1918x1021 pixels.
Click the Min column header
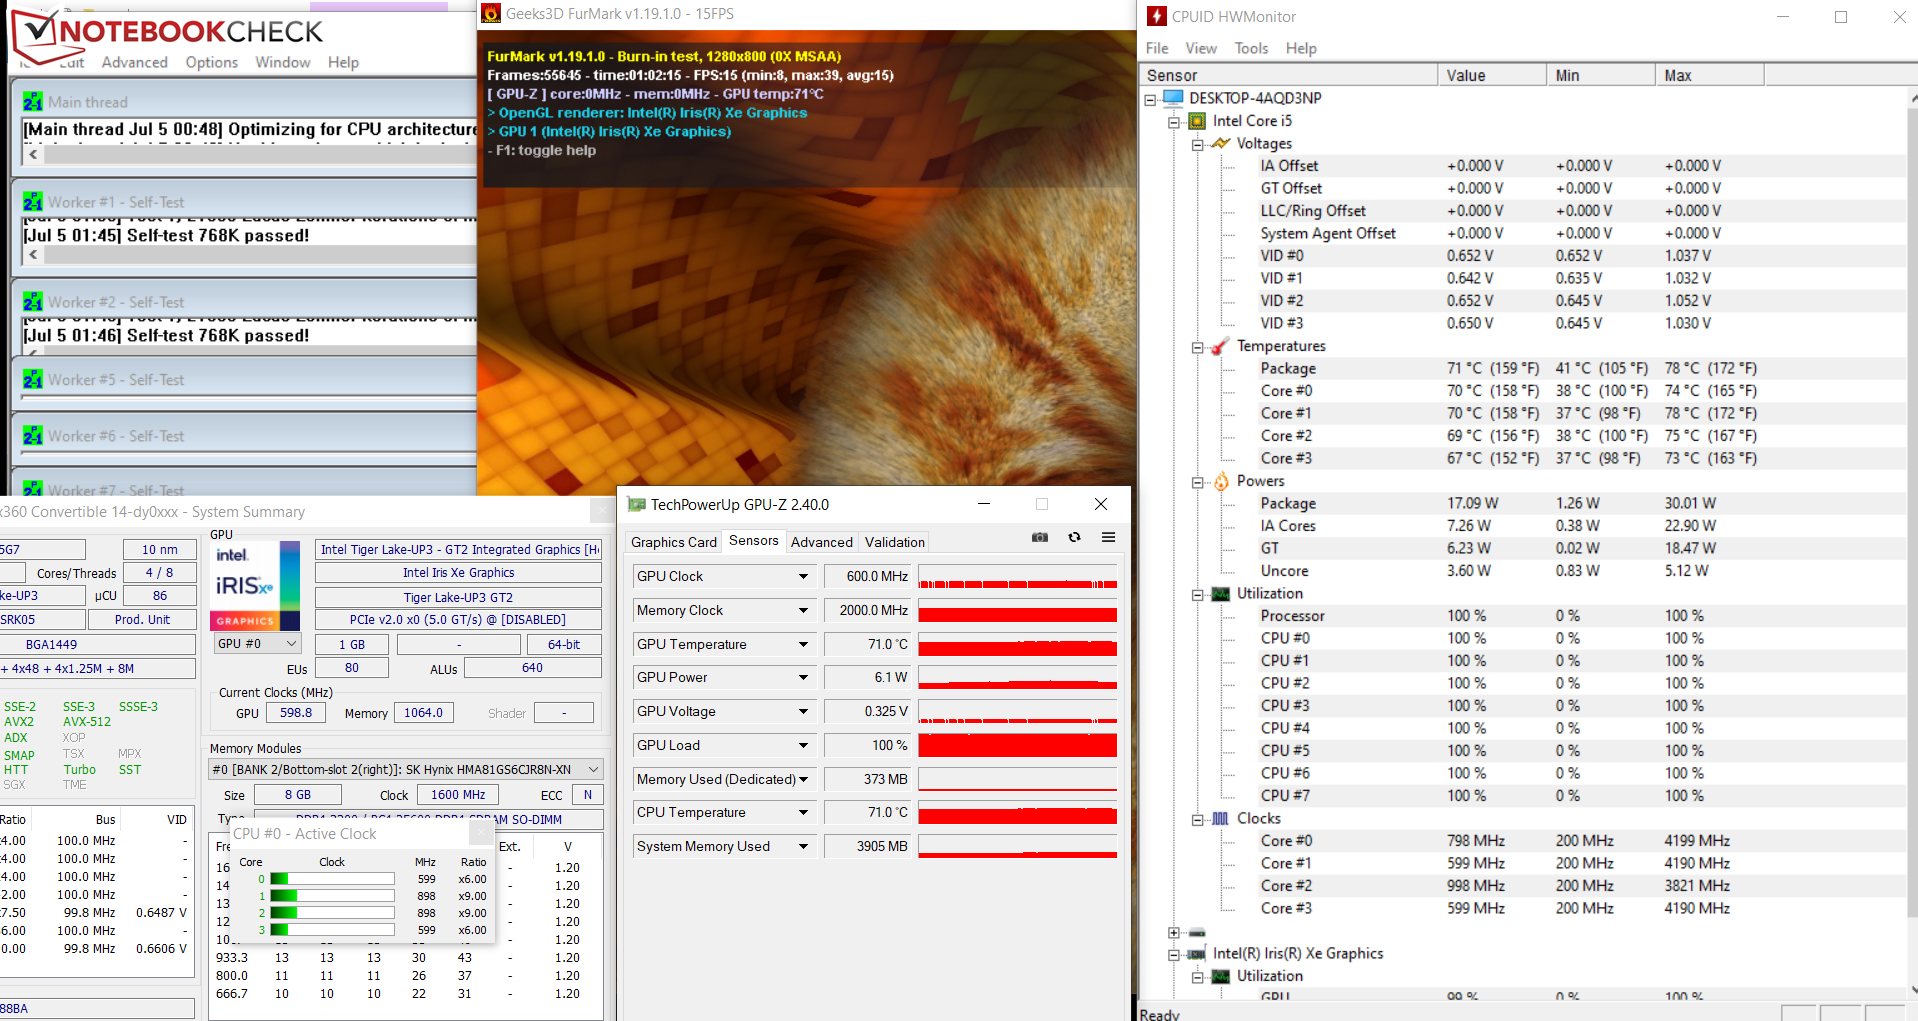pyautogui.click(x=1601, y=75)
